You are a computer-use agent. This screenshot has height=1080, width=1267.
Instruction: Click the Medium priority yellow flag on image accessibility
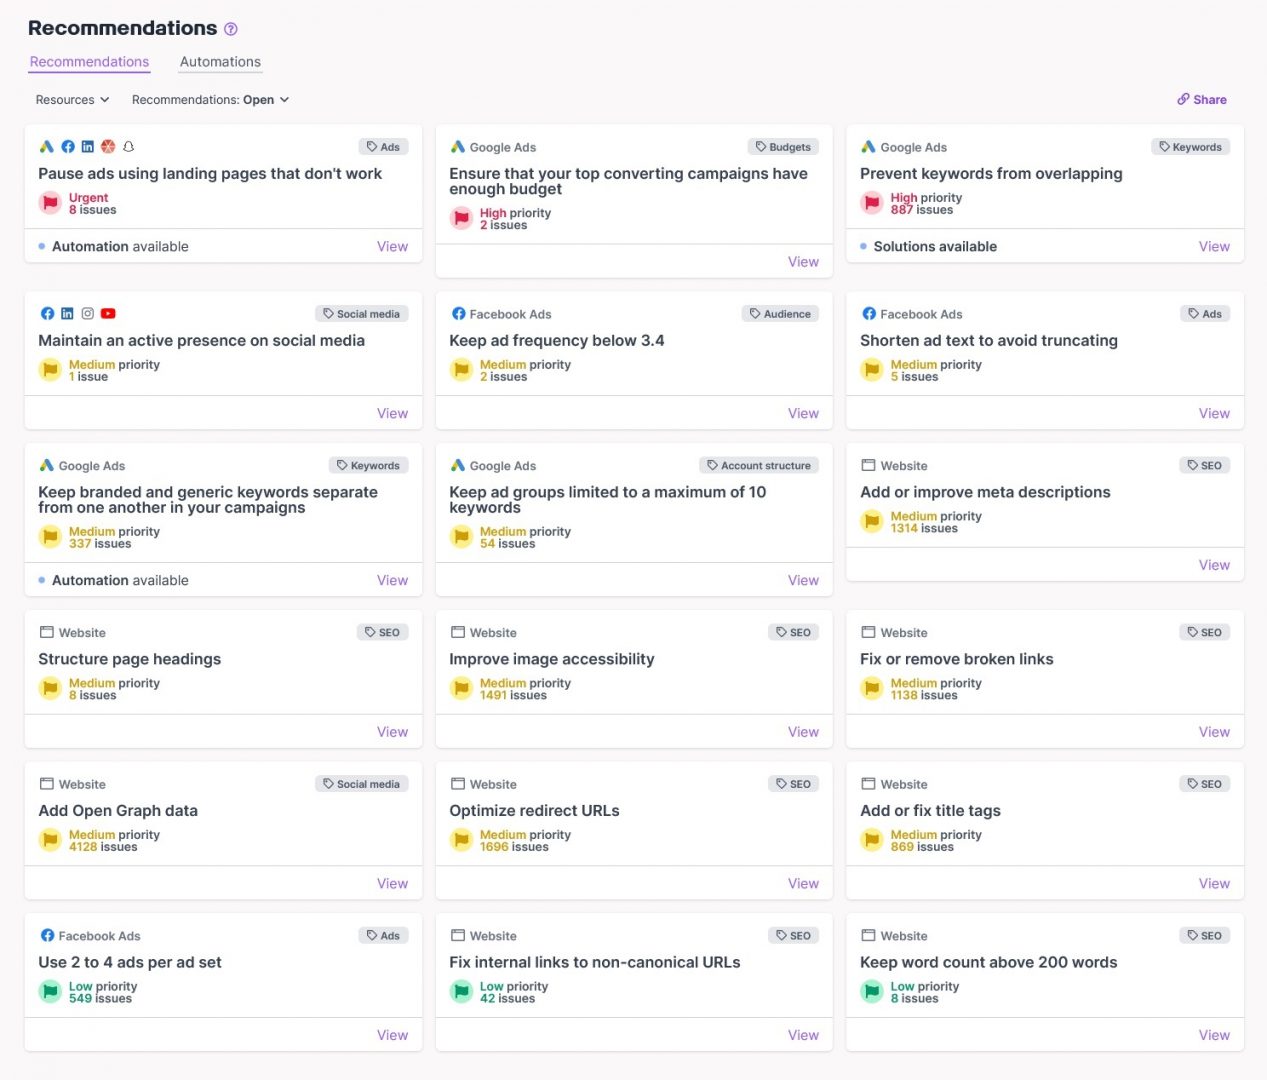click(x=461, y=688)
